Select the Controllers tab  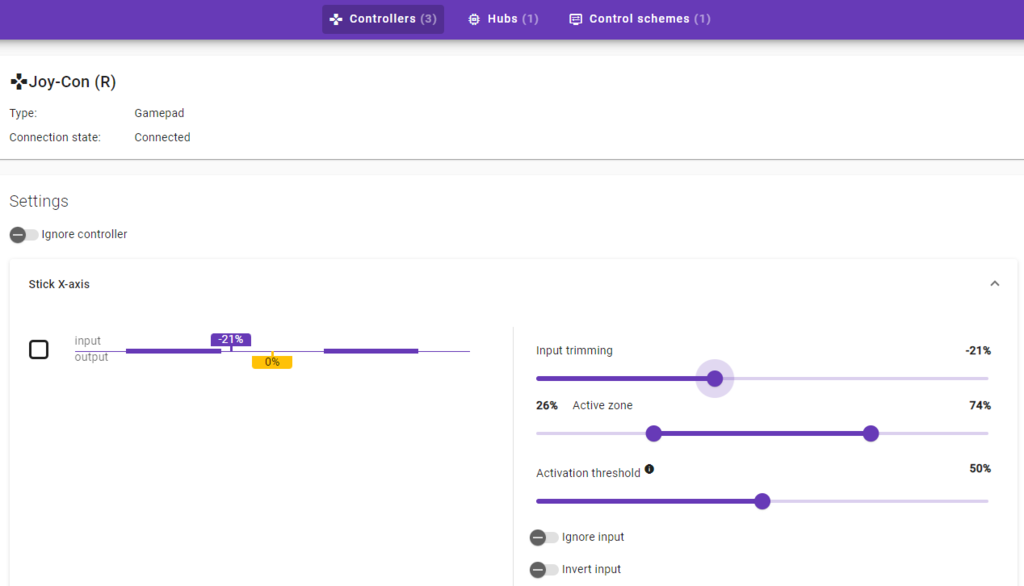point(383,19)
